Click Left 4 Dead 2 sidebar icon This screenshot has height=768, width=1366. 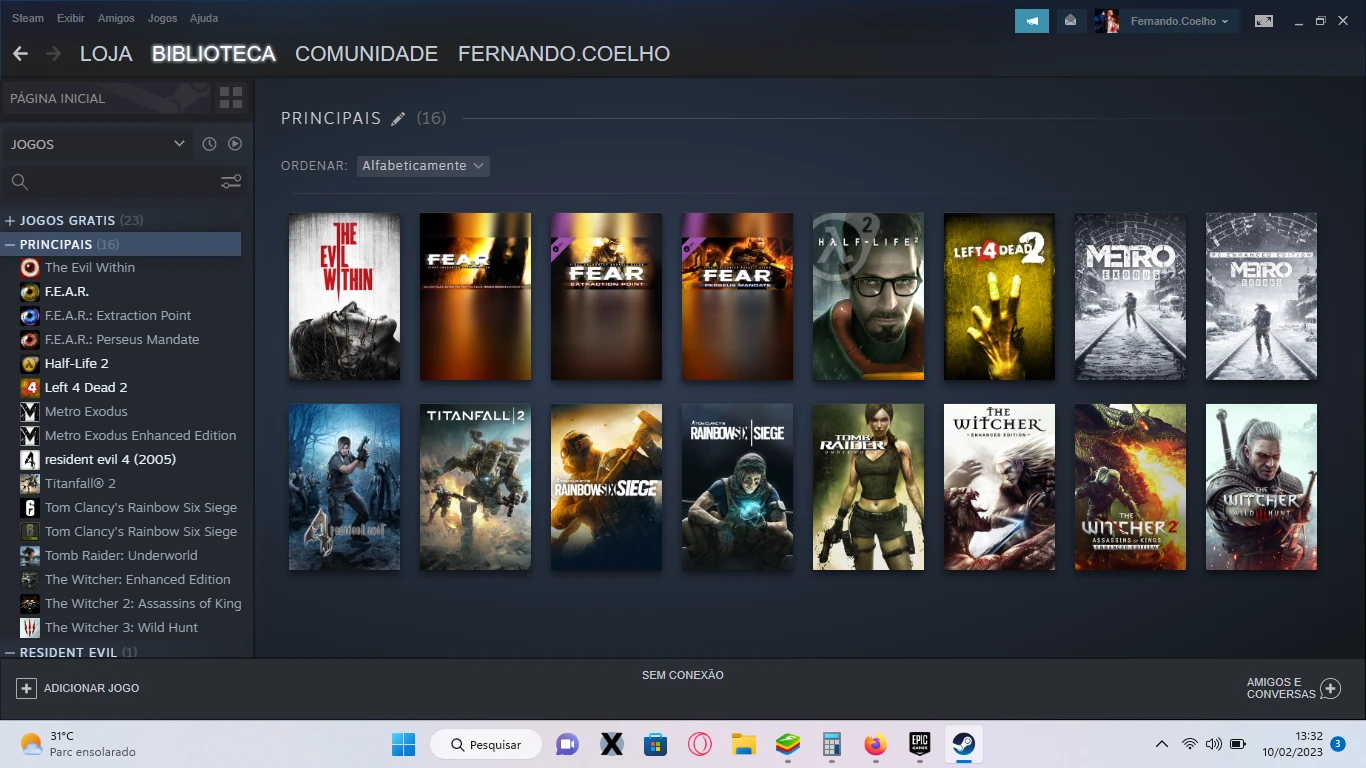coord(30,387)
